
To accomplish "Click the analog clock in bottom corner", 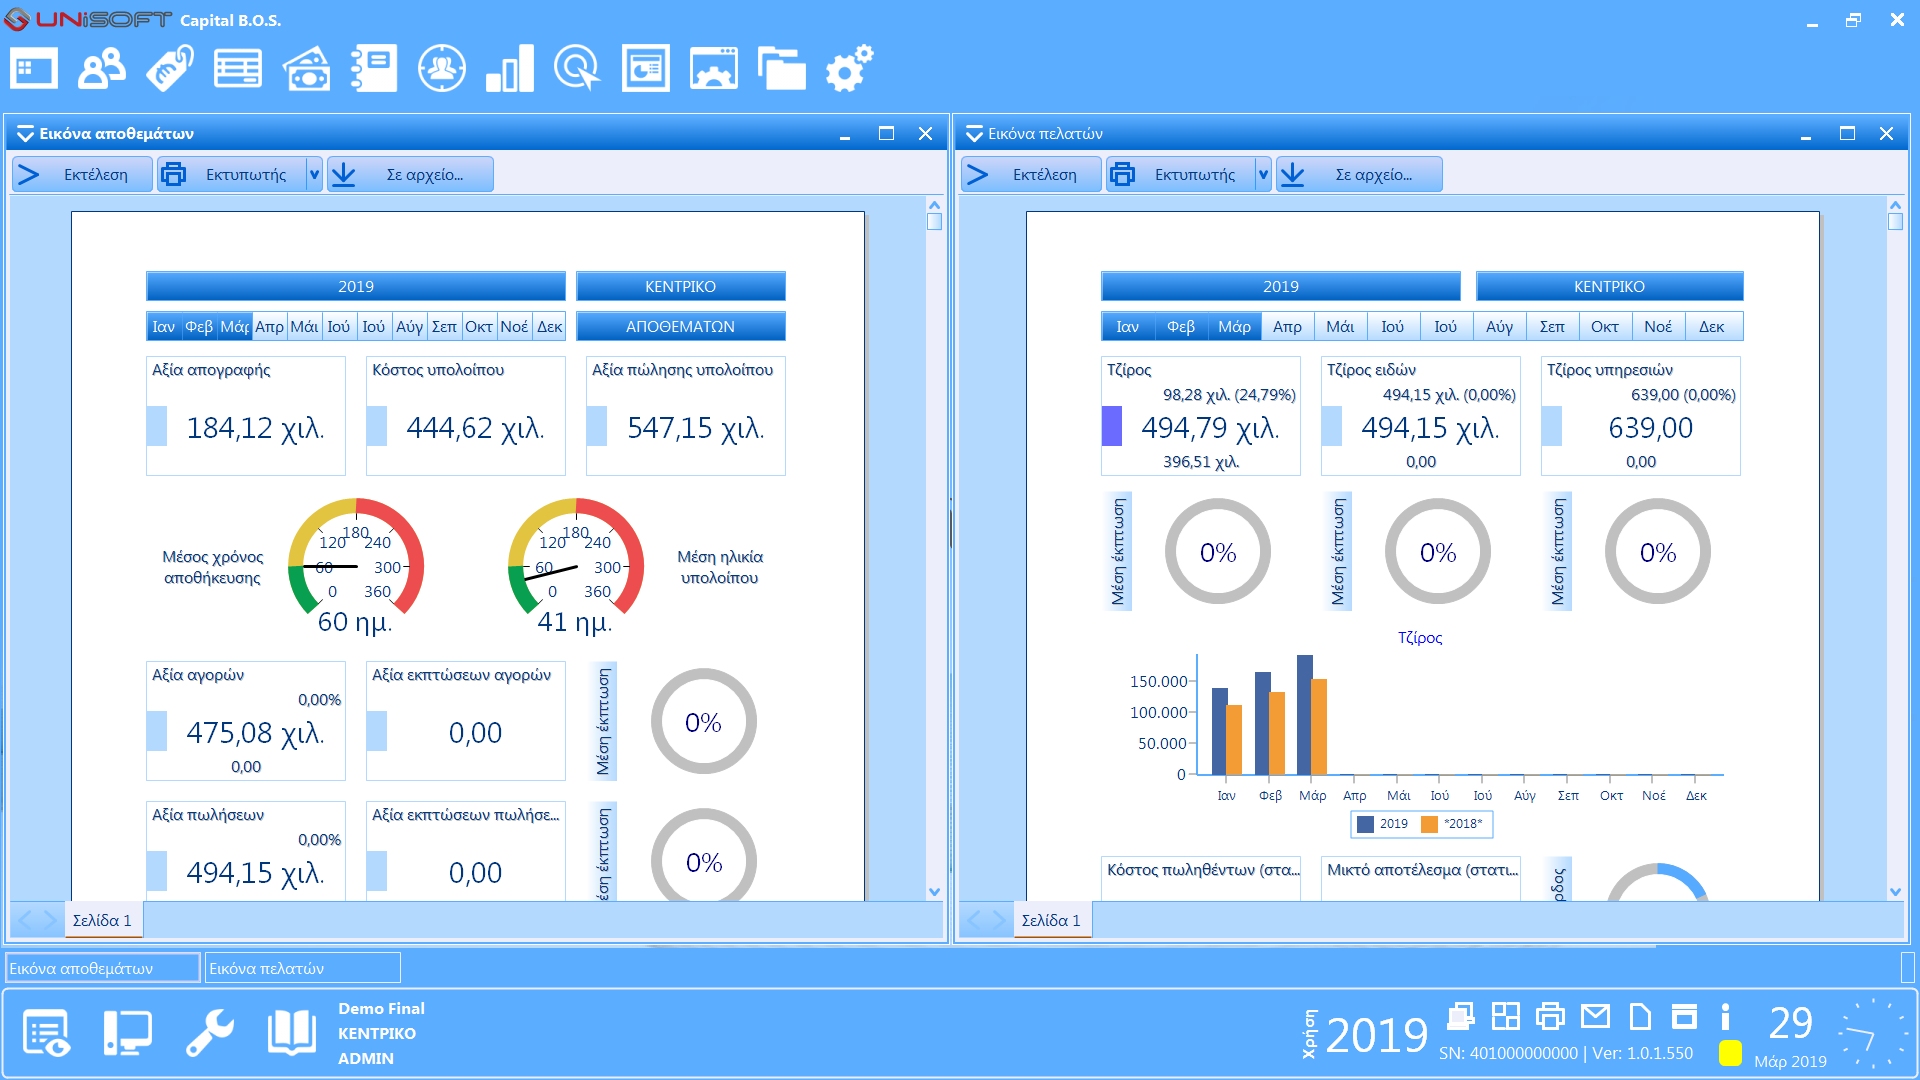I will [1871, 1035].
